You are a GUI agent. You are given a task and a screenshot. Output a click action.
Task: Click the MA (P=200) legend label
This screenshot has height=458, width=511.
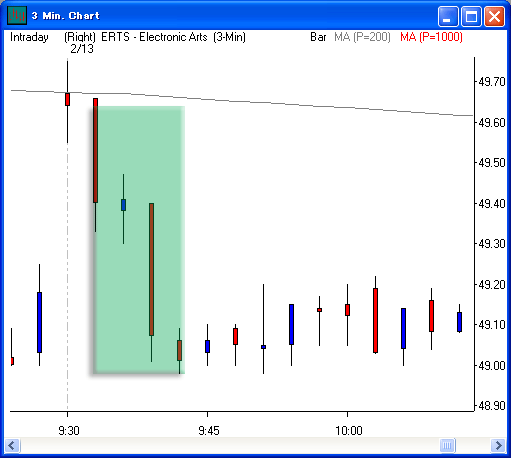click(362, 37)
